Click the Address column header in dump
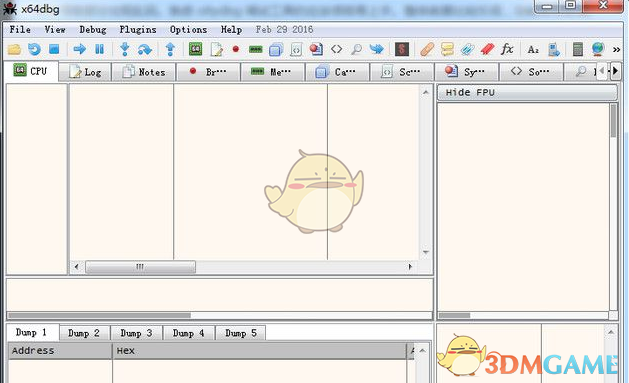Screen dimensions: 629x383 click(x=60, y=351)
